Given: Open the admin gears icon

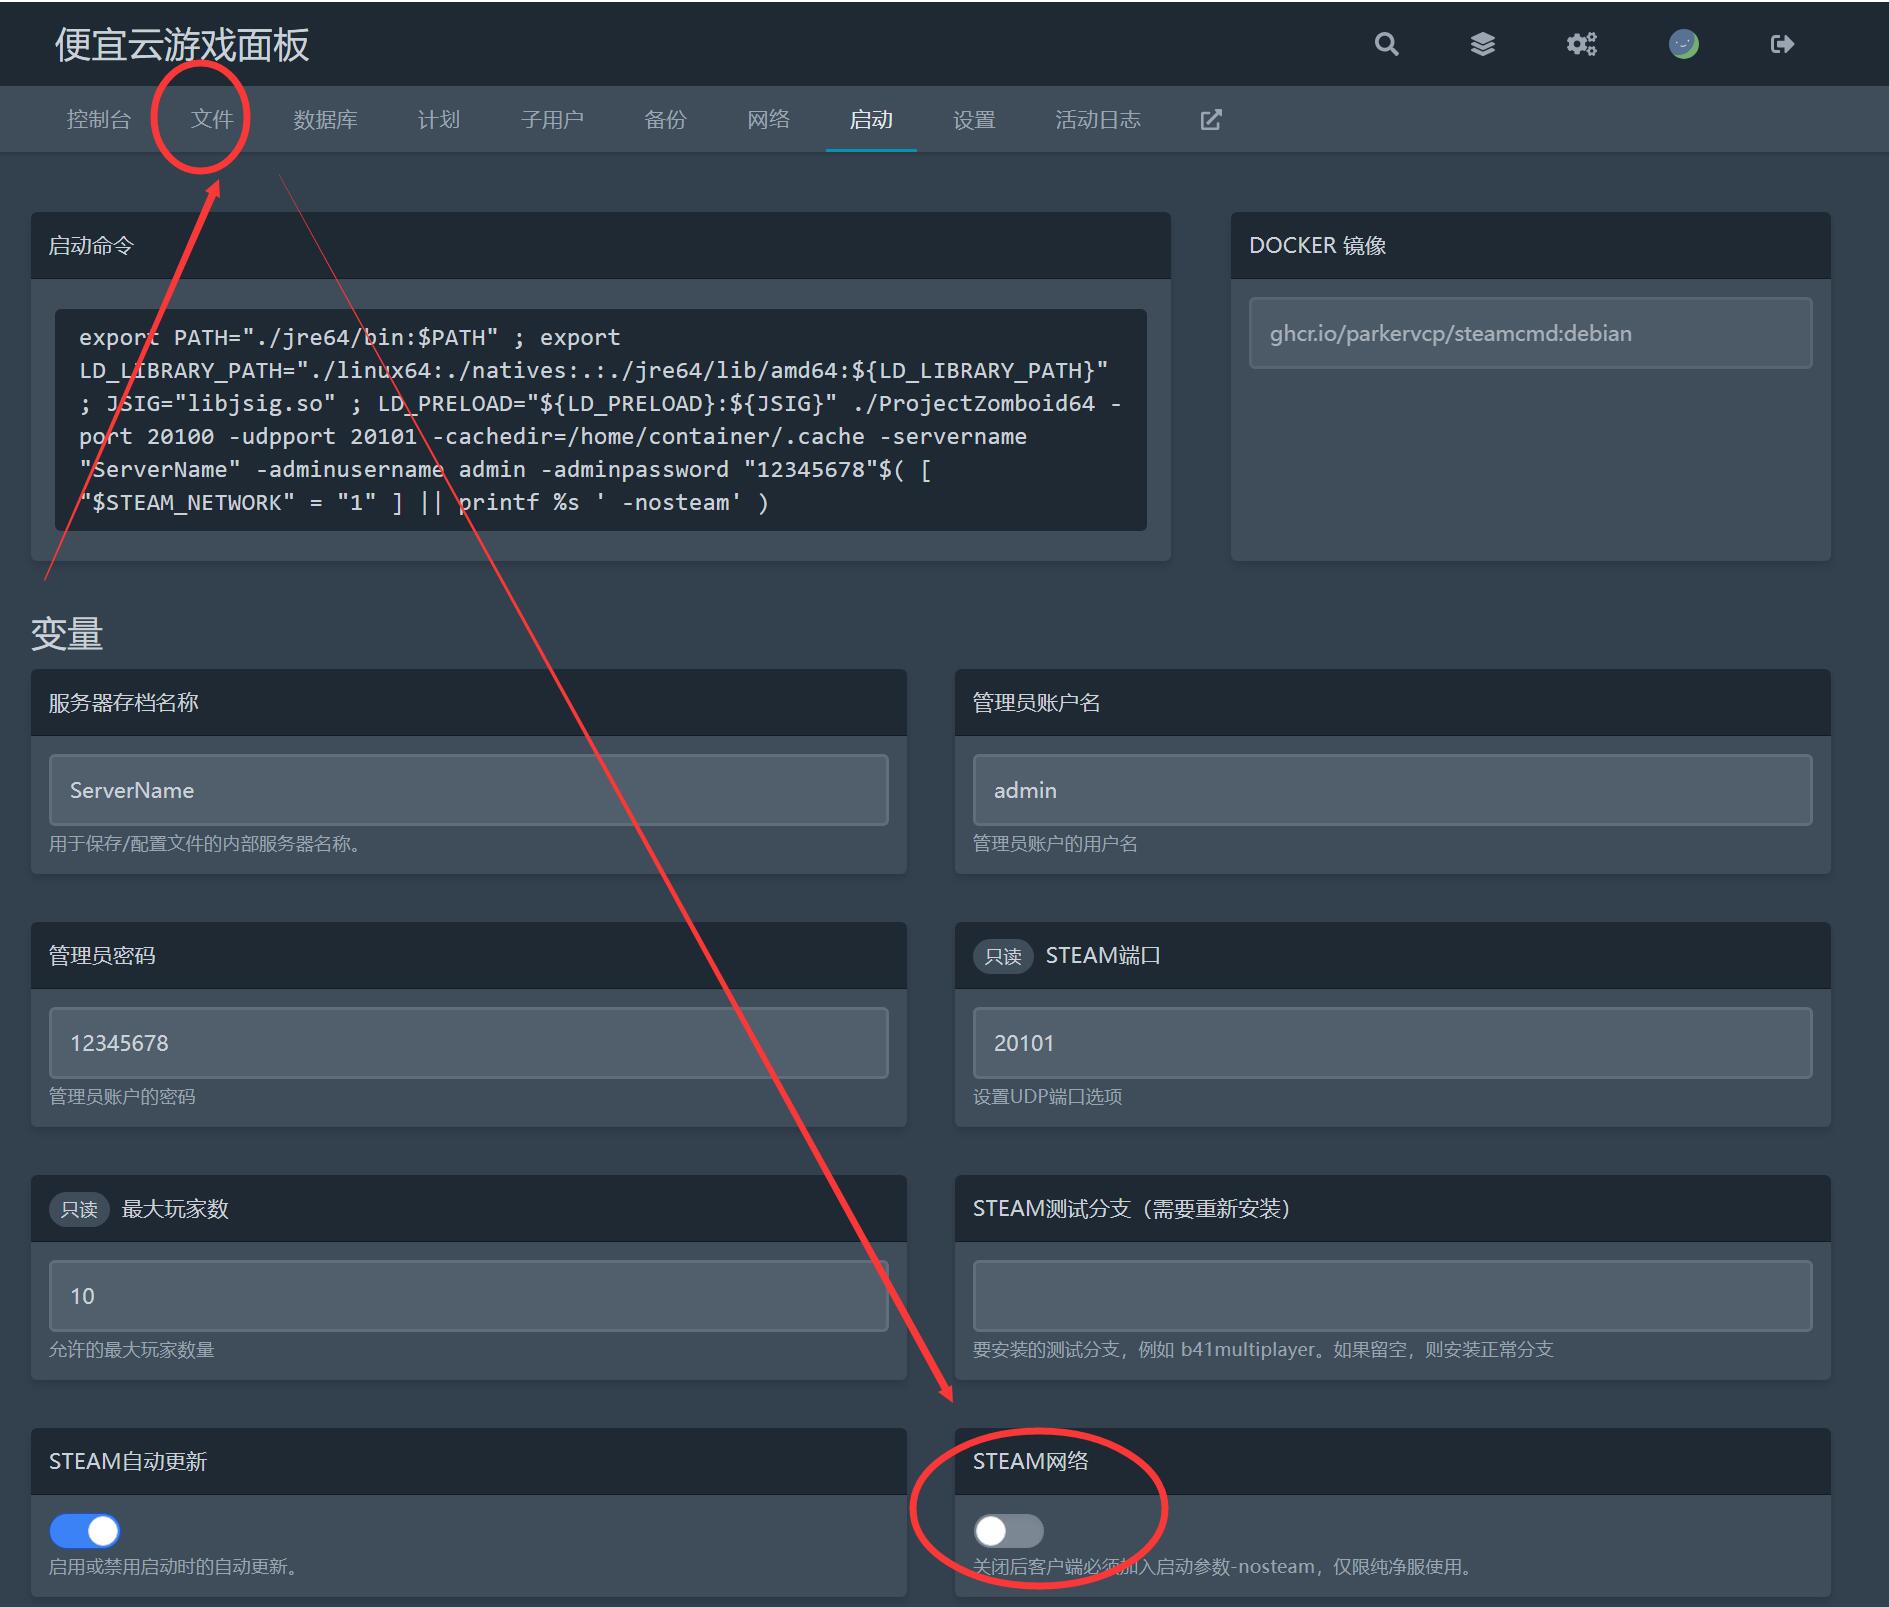Looking at the screenshot, I should 1581,44.
